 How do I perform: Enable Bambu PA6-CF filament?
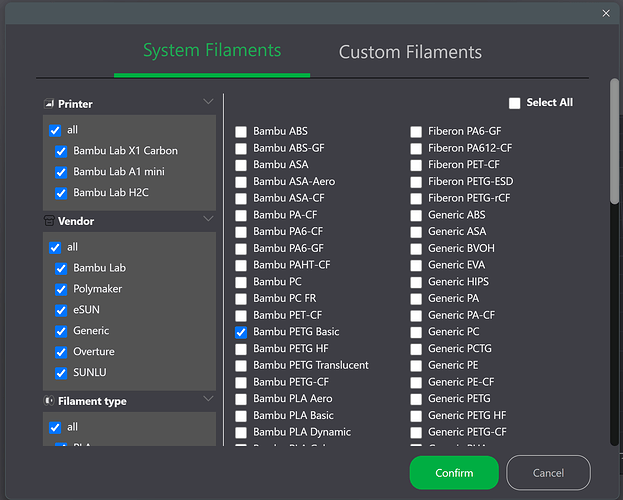pyautogui.click(x=241, y=232)
